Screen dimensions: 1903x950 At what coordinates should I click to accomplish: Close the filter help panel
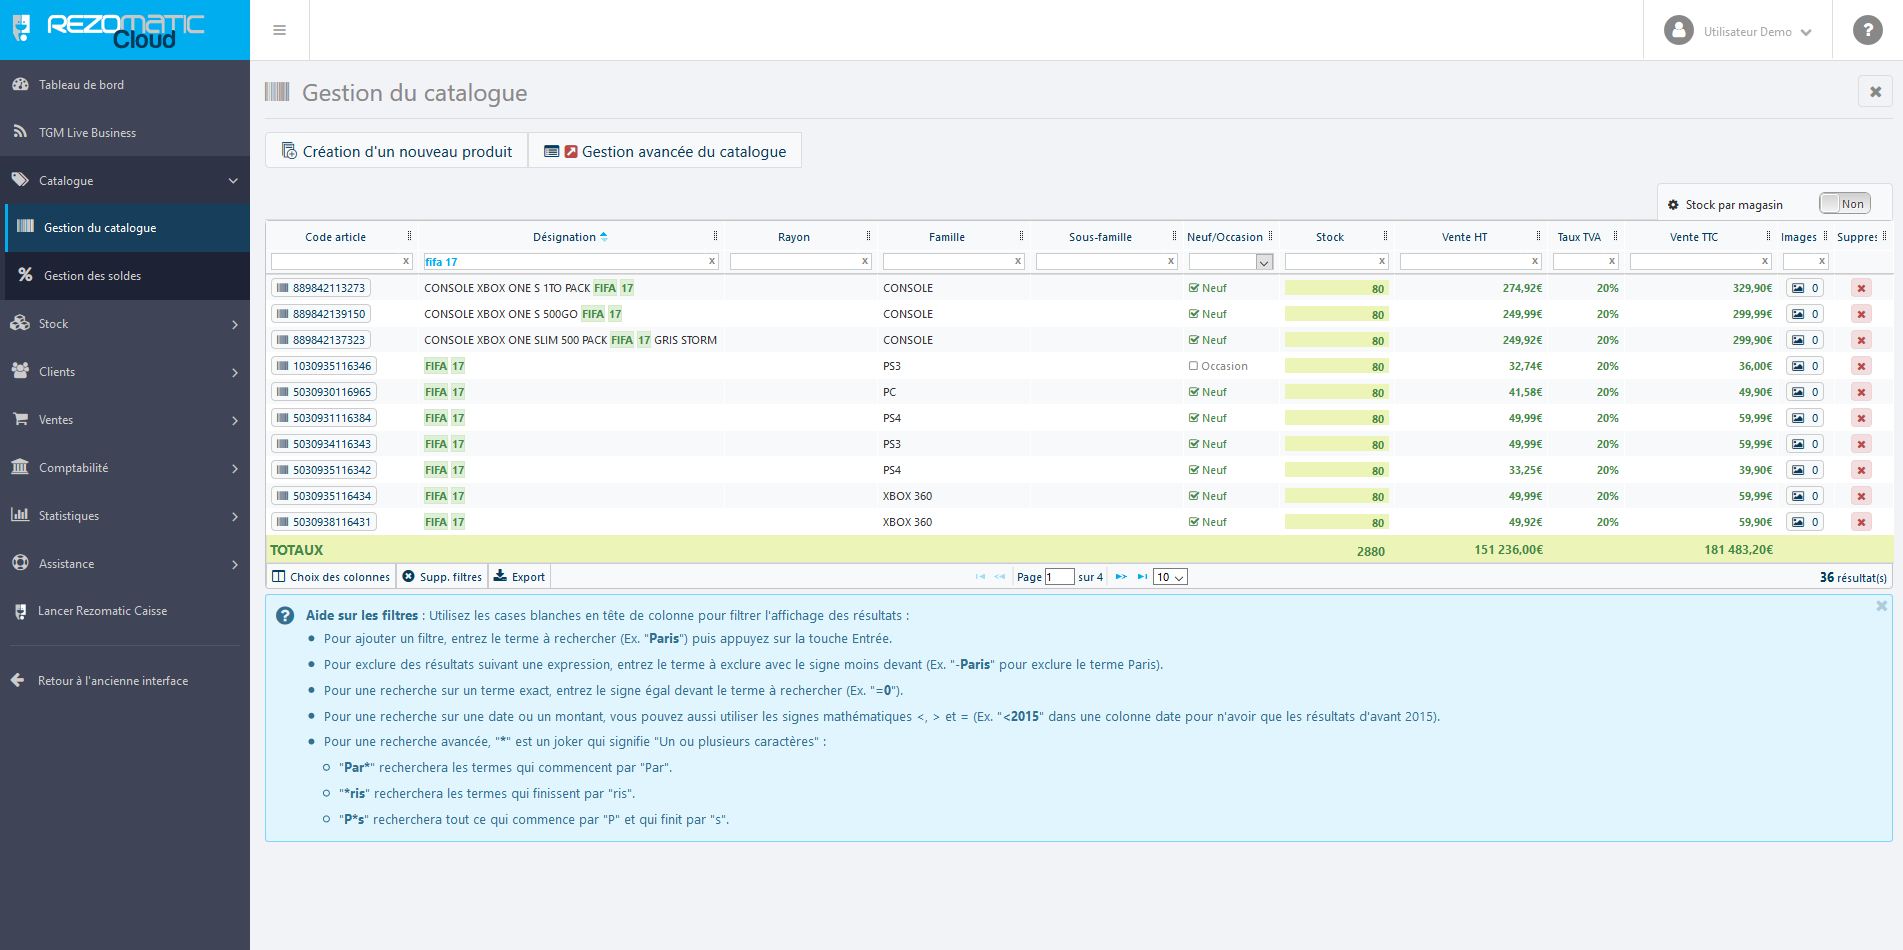(x=1881, y=606)
